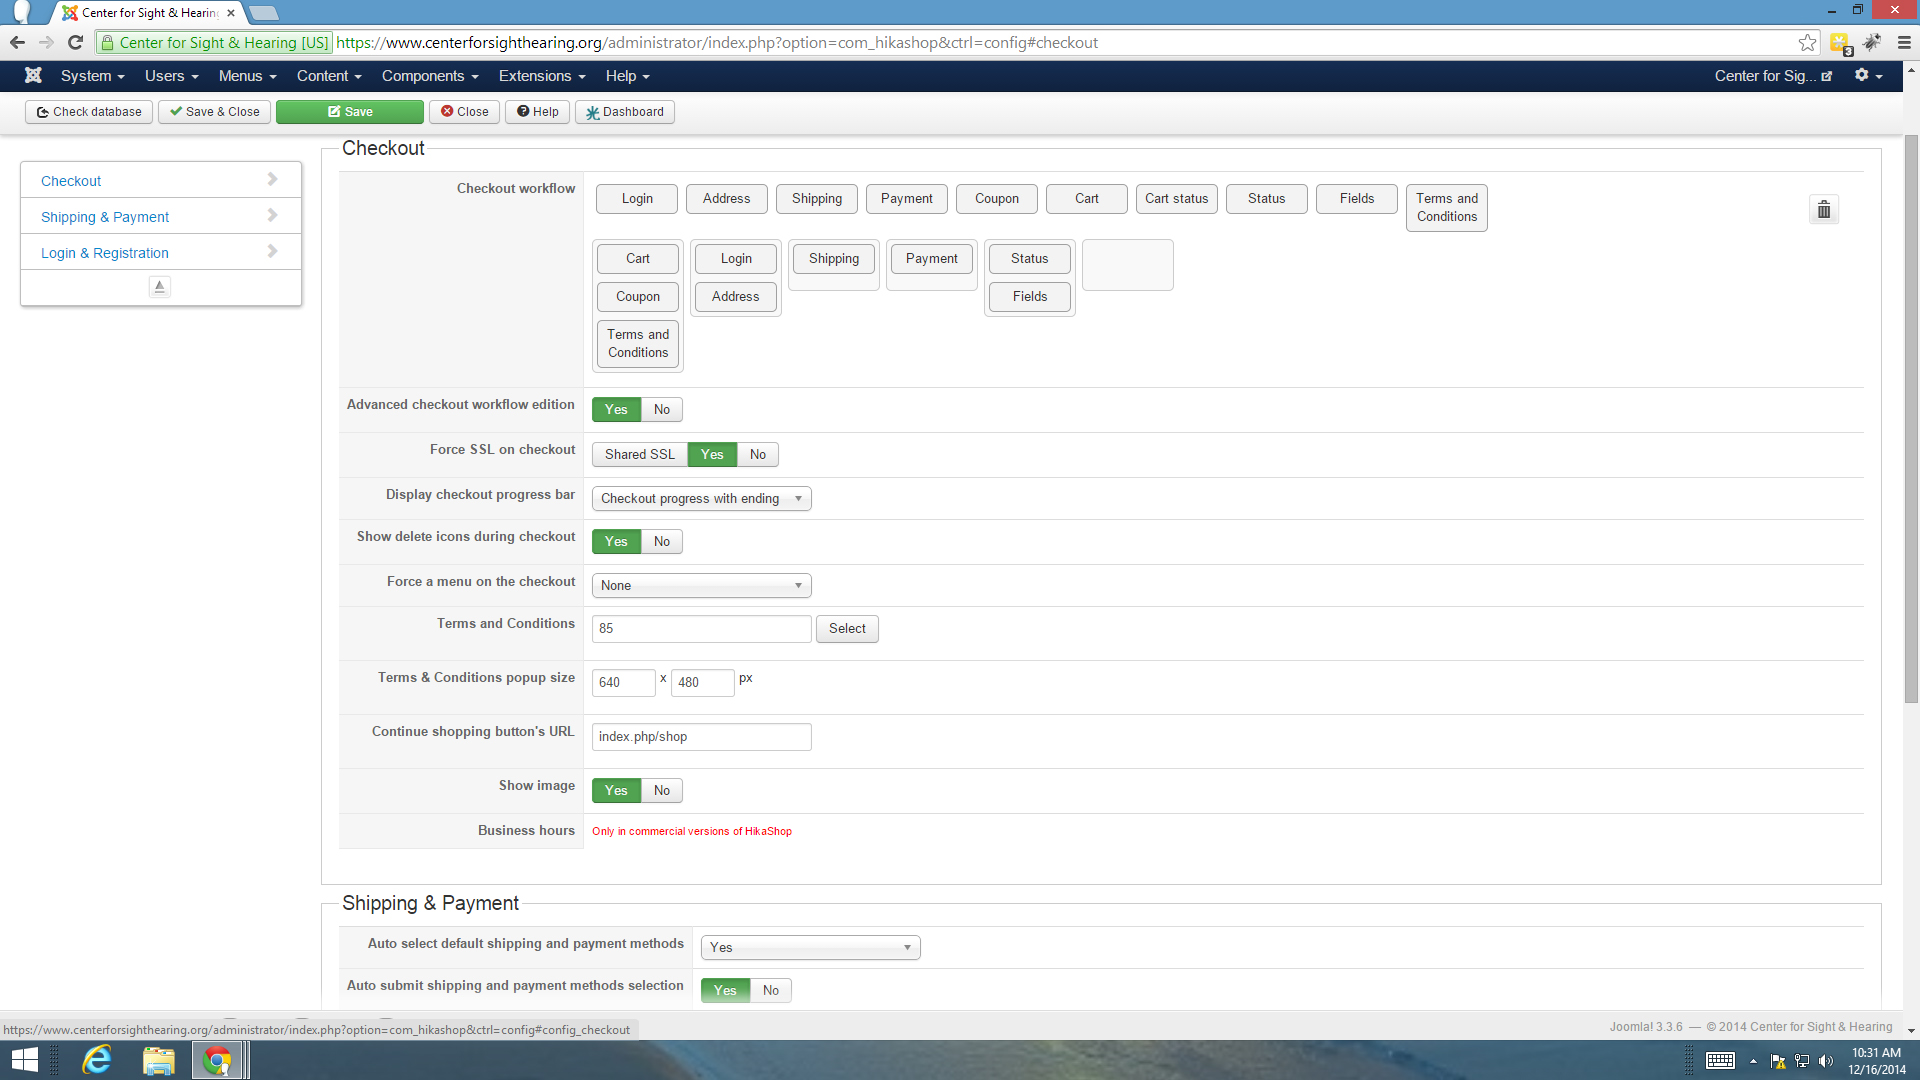Set Advanced checkout workflow edition to No
Image resolution: width=1920 pixels, height=1080 pixels.
661,410
